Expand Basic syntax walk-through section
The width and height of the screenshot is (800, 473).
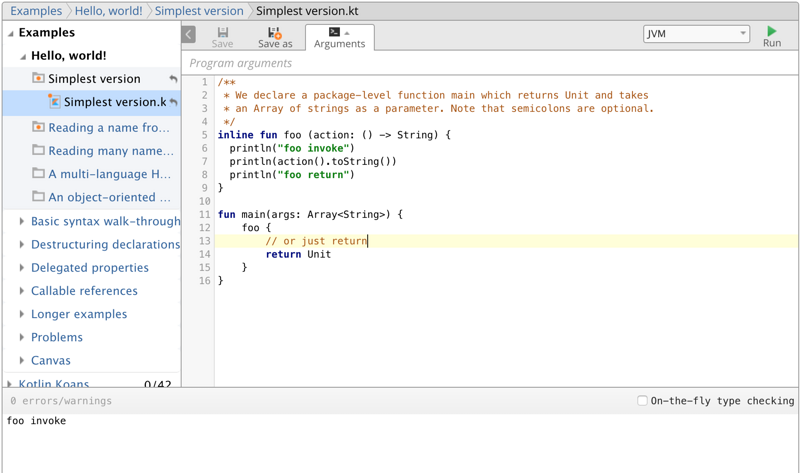[x=21, y=221]
